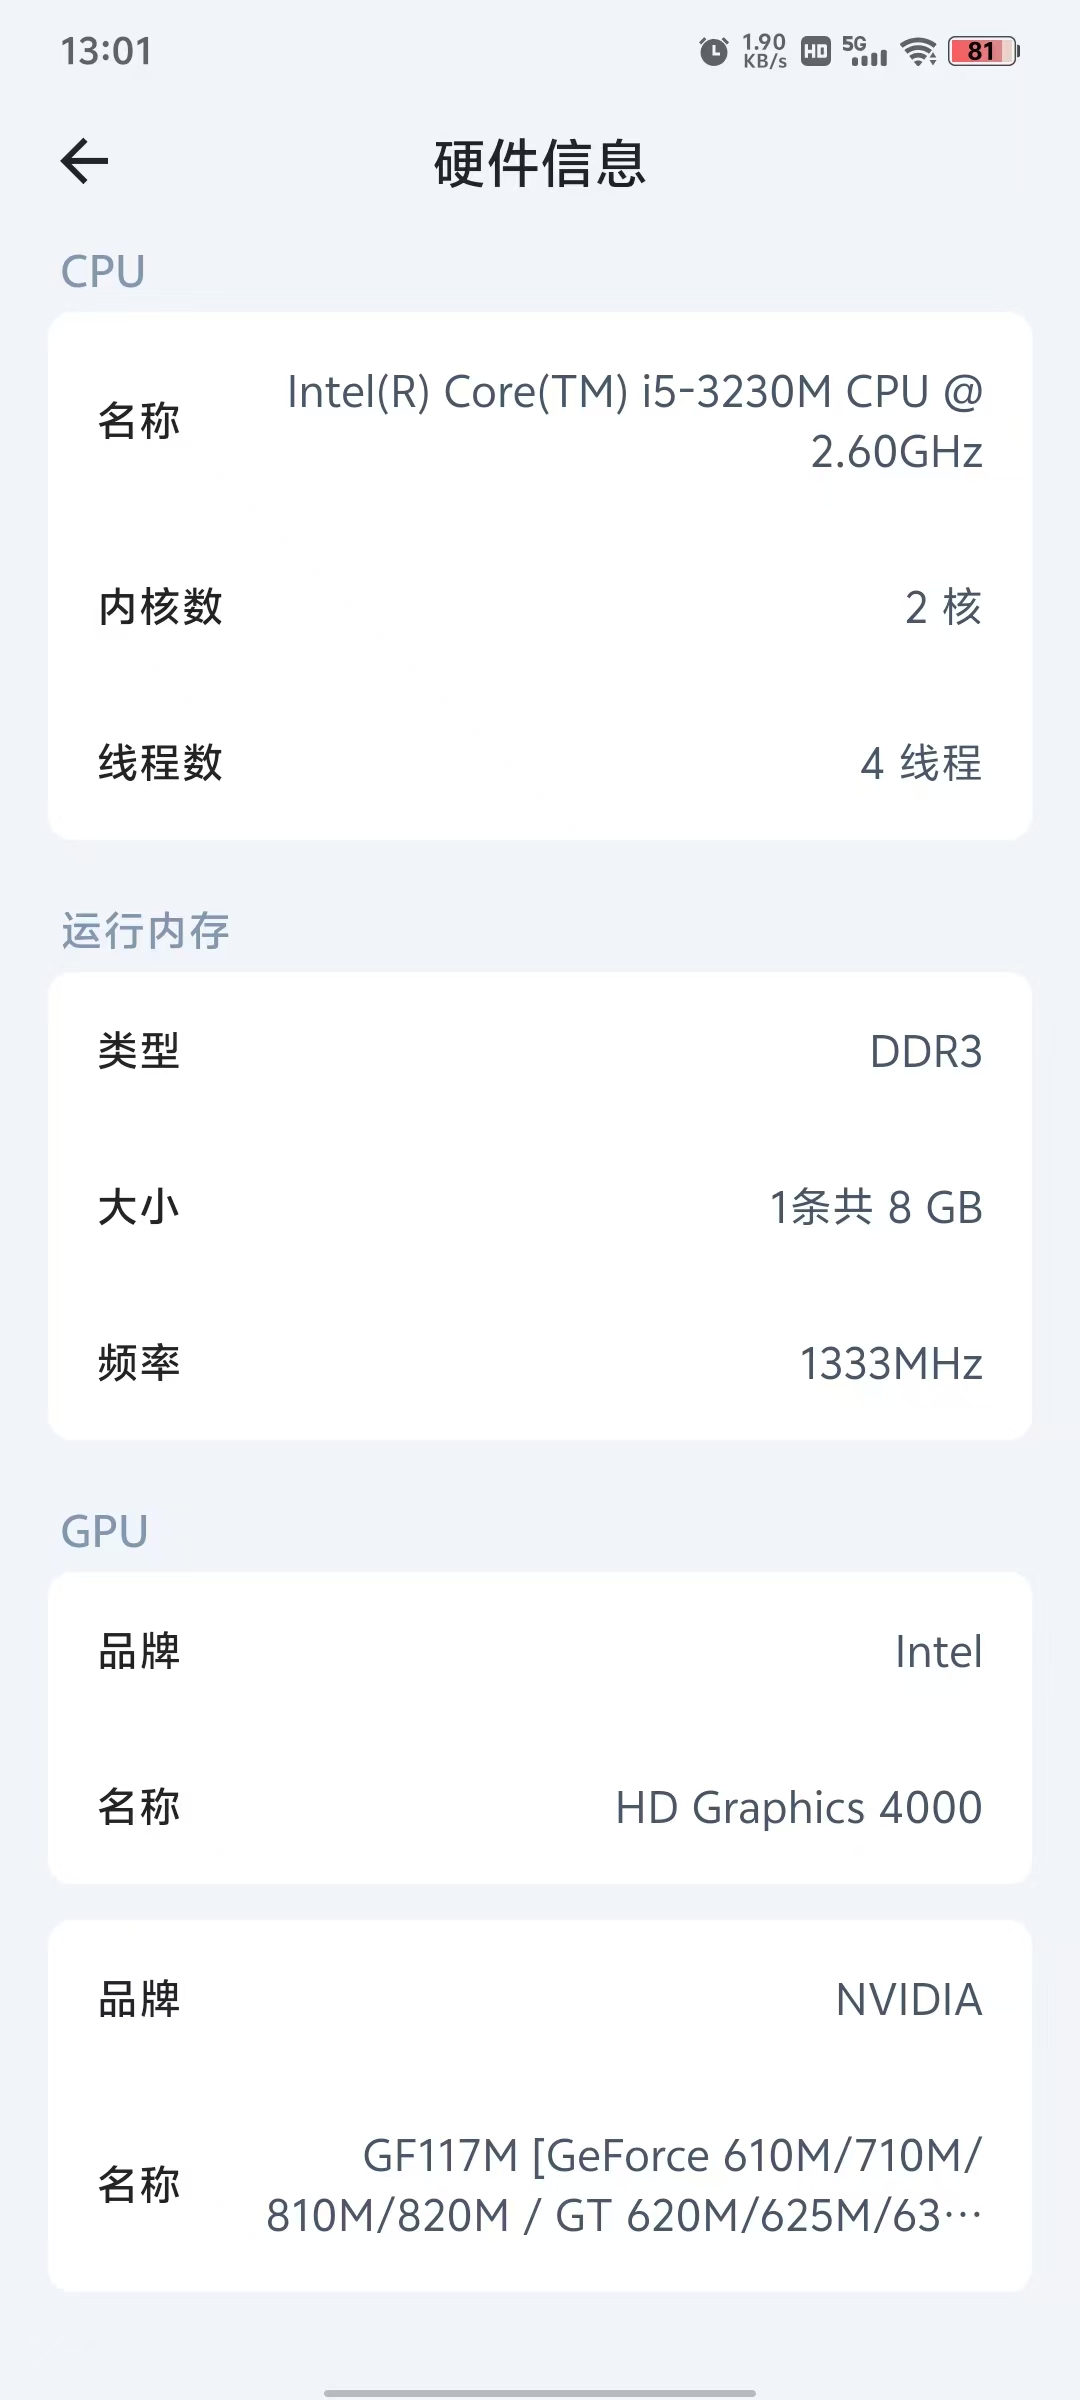Tap the memory size row showing 8 GB
The width and height of the screenshot is (1080, 2400).
[540, 1207]
